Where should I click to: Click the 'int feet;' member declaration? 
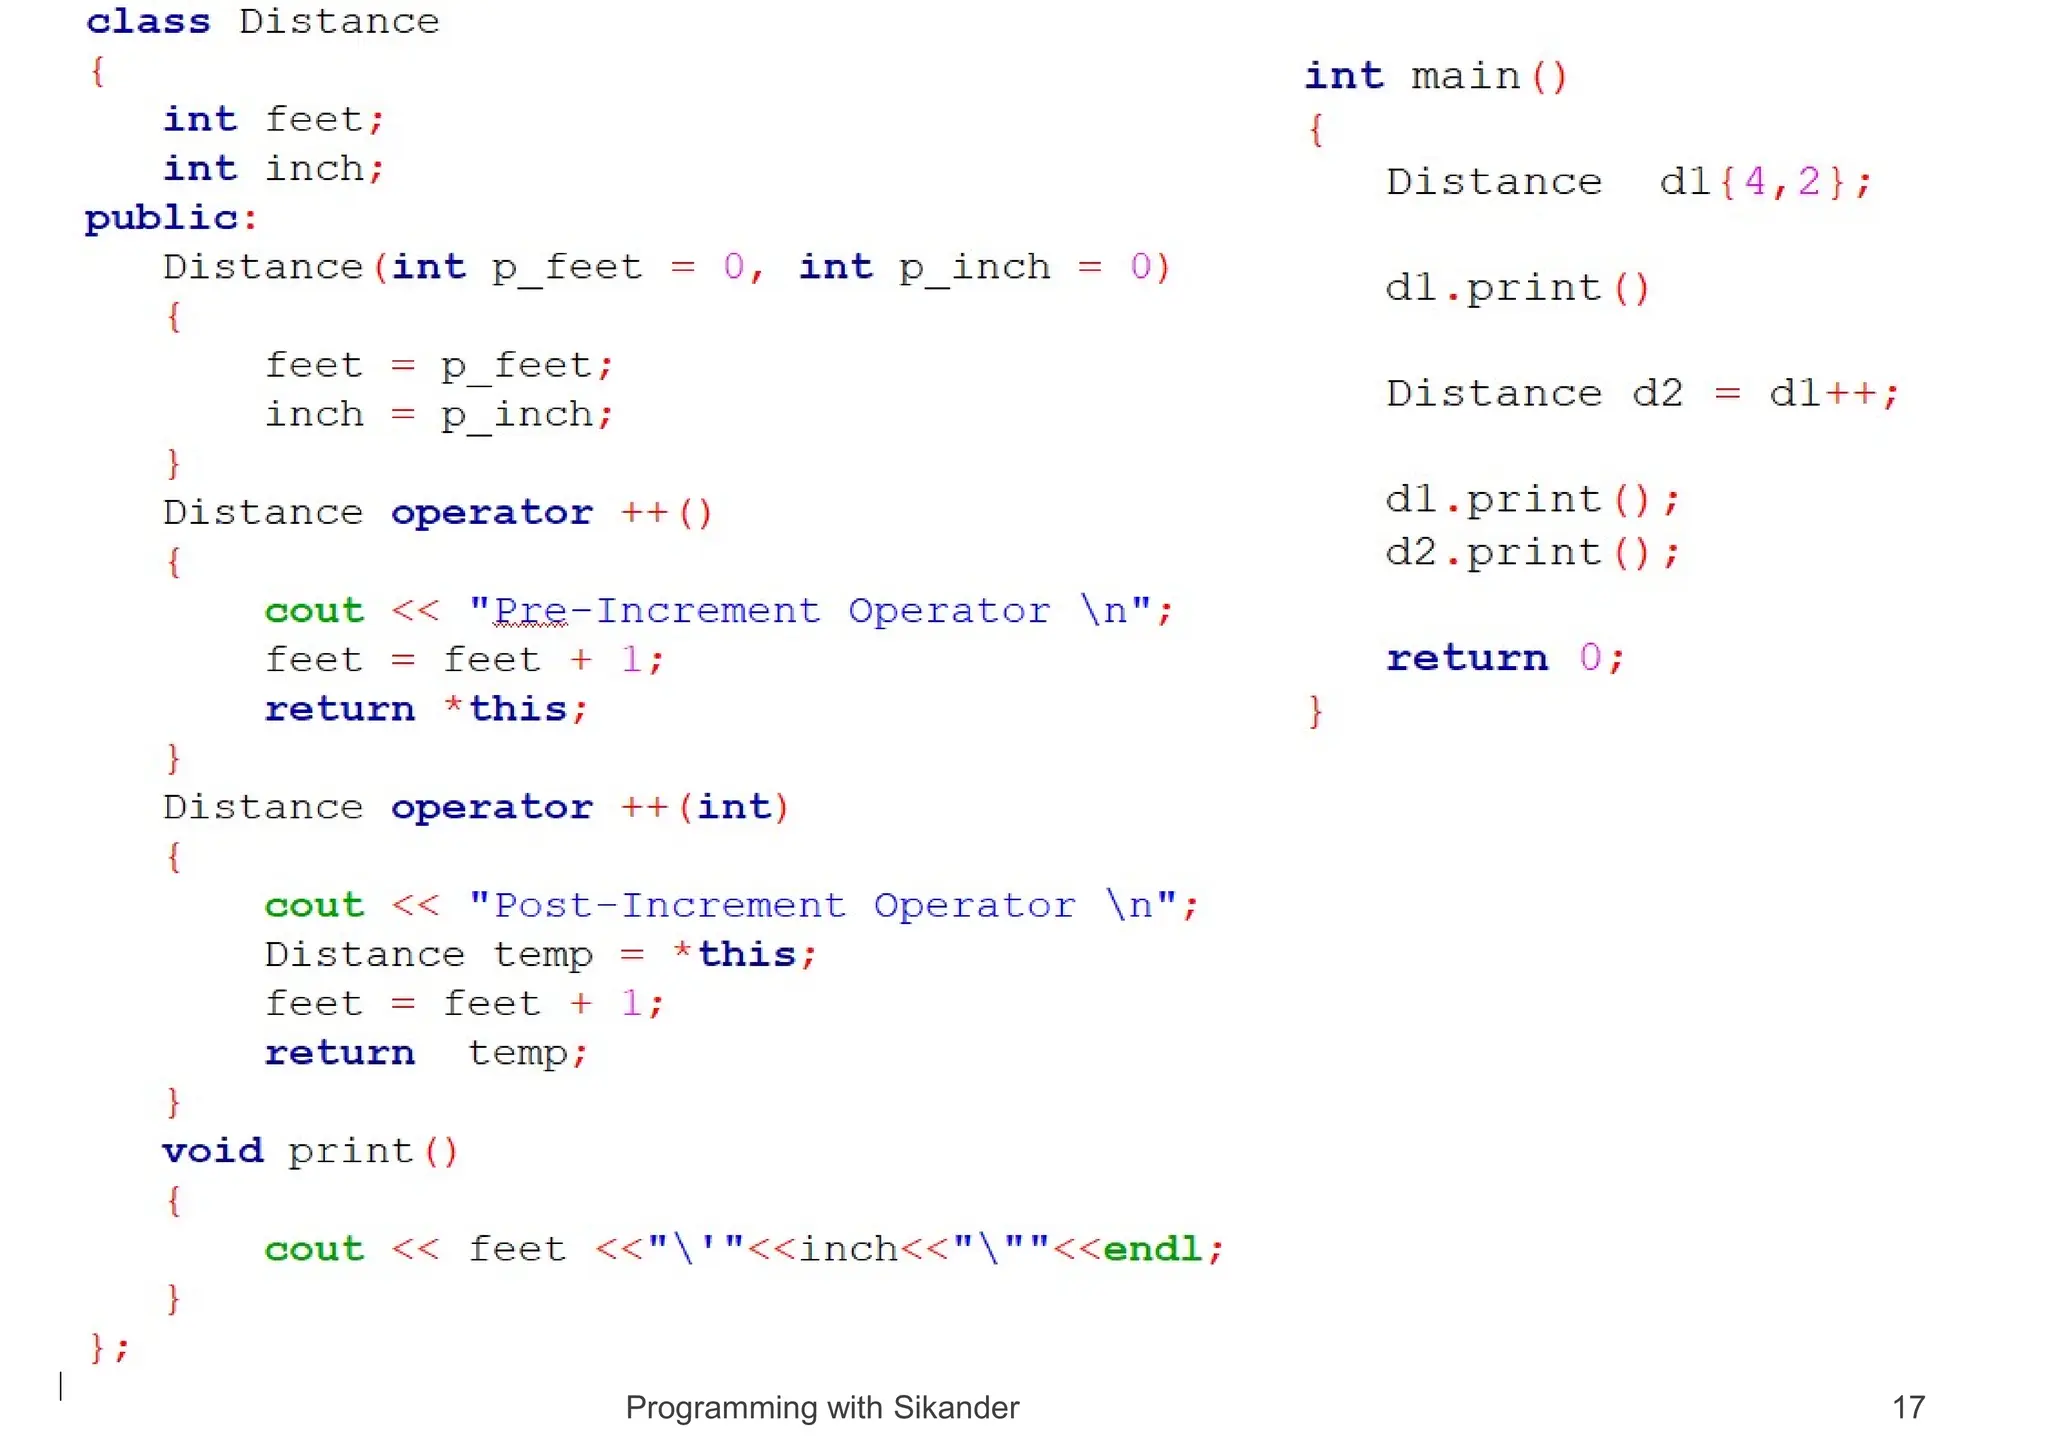(273, 120)
